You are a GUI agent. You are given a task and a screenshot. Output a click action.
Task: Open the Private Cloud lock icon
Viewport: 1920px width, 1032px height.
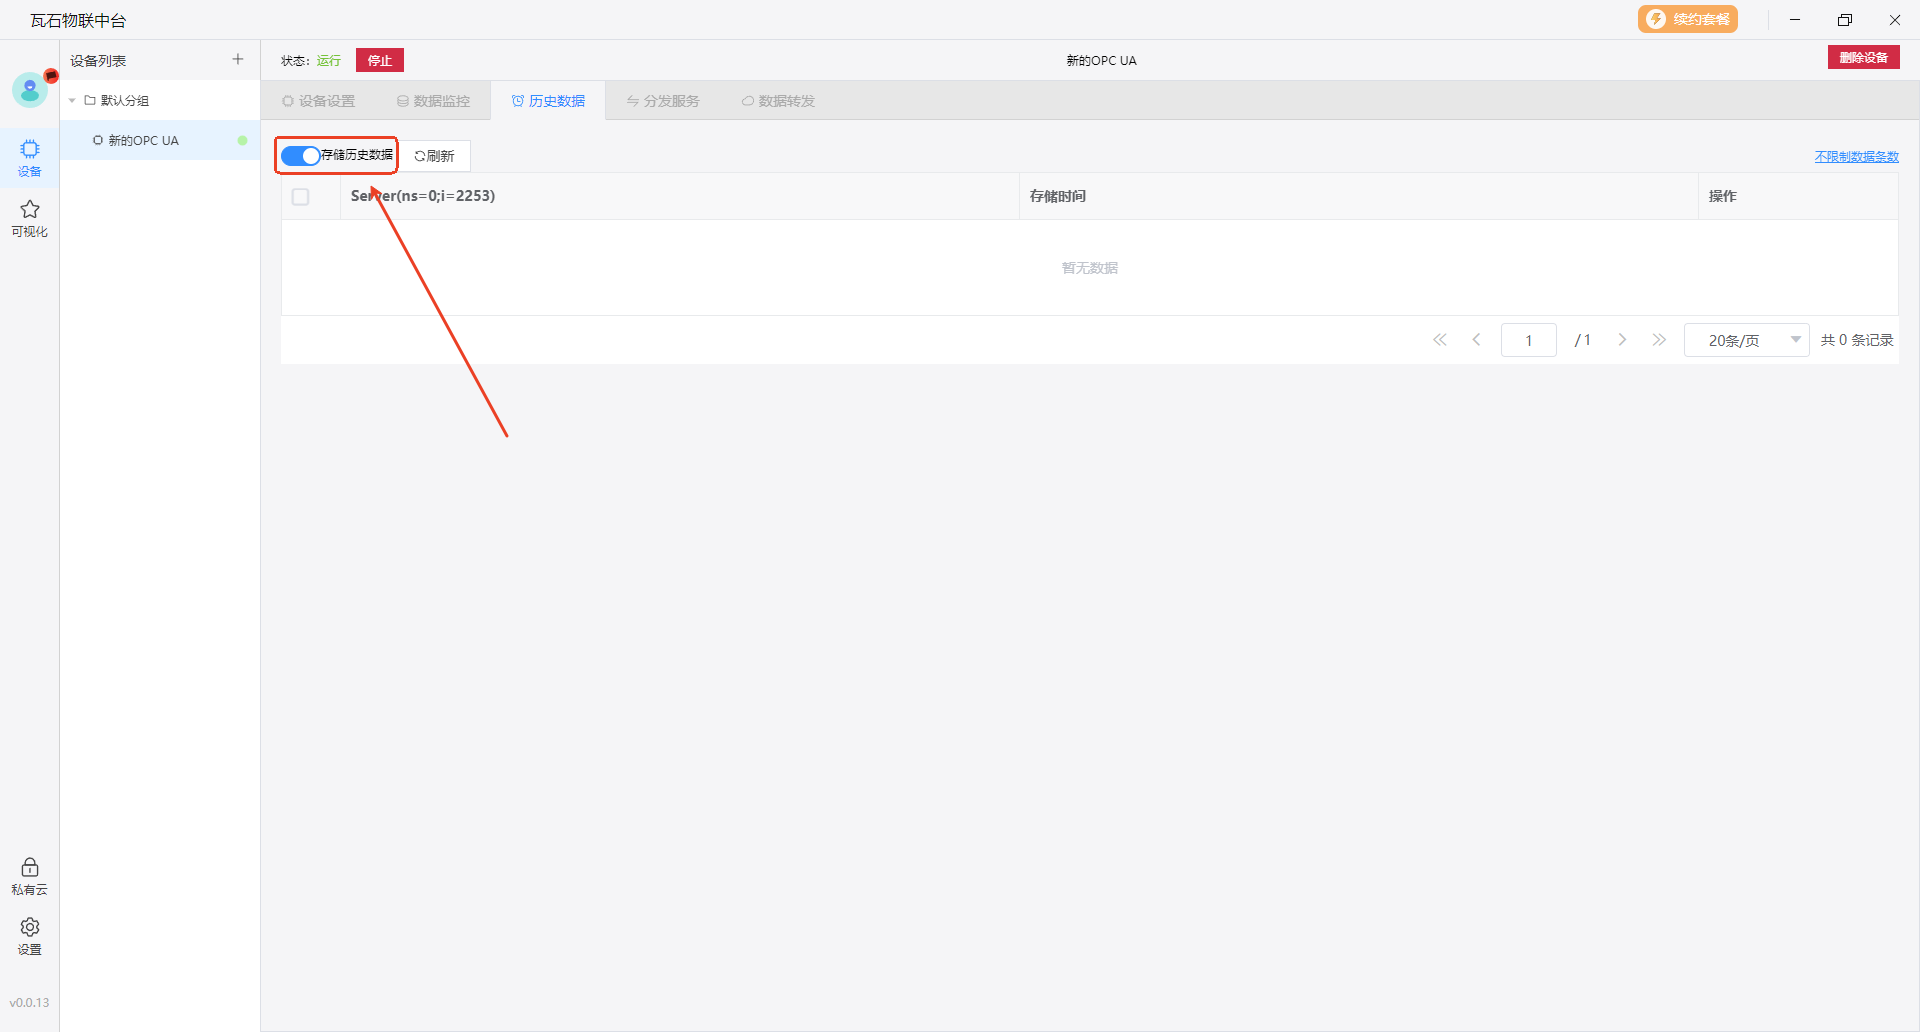tap(30, 875)
